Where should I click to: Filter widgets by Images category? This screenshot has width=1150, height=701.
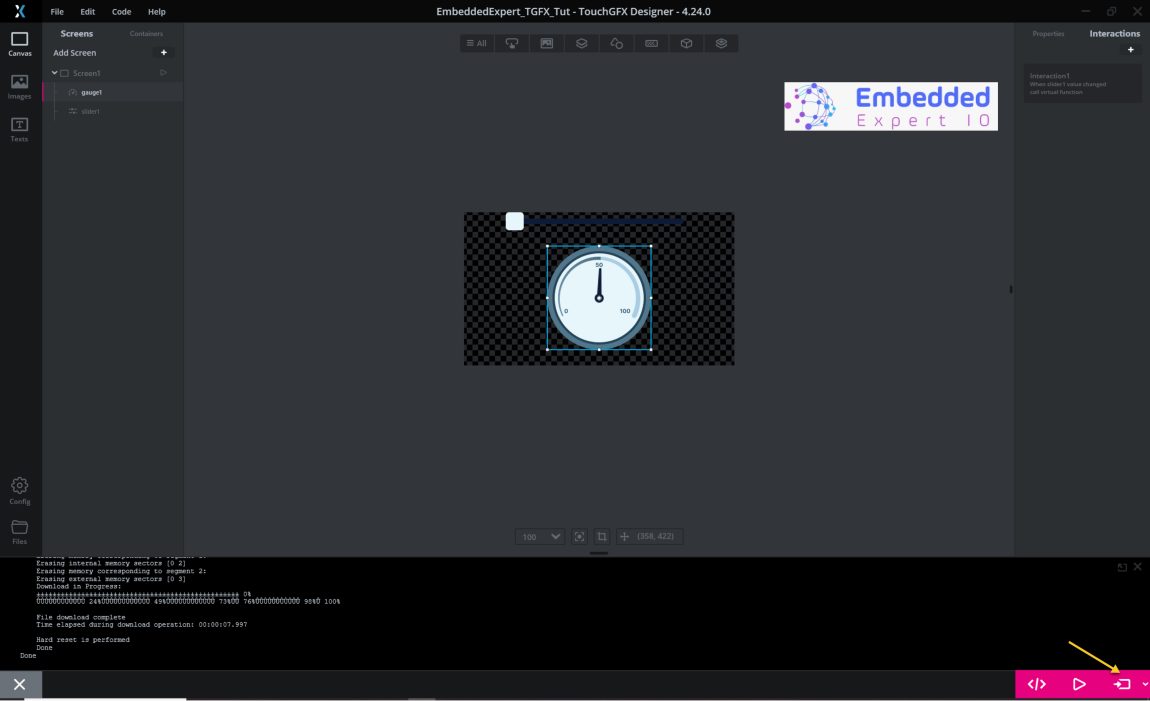click(547, 43)
